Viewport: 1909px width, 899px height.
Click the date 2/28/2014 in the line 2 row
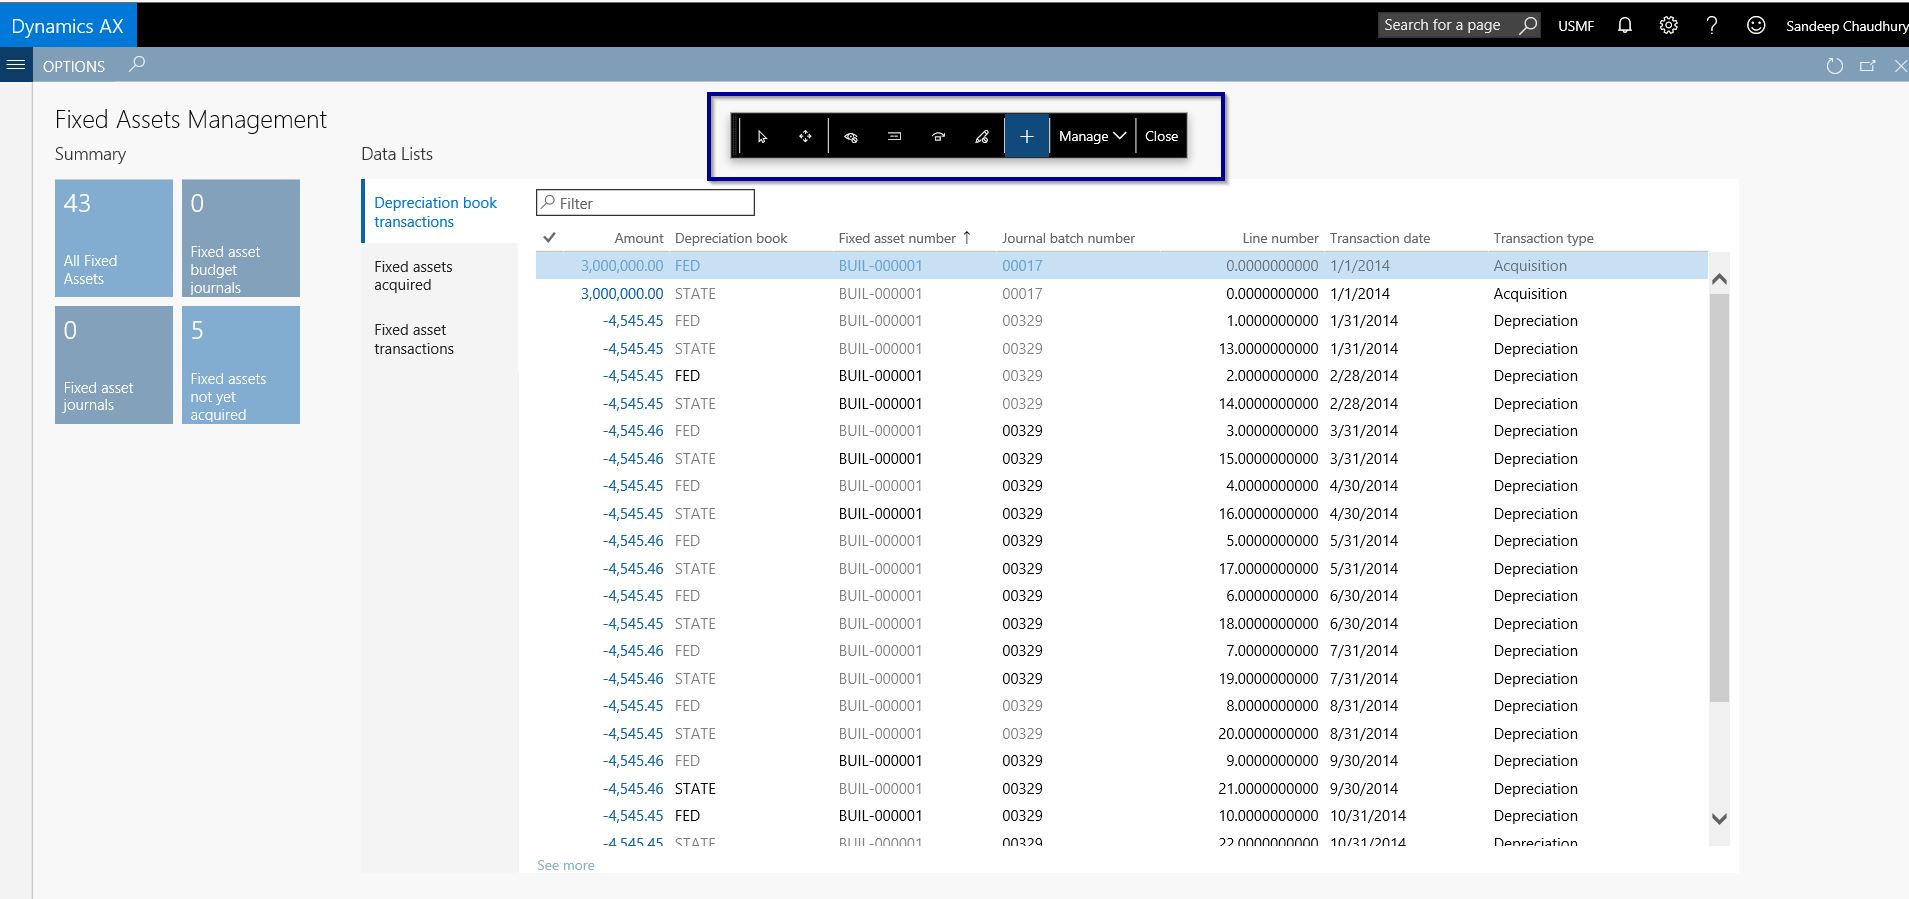[x=1364, y=376]
